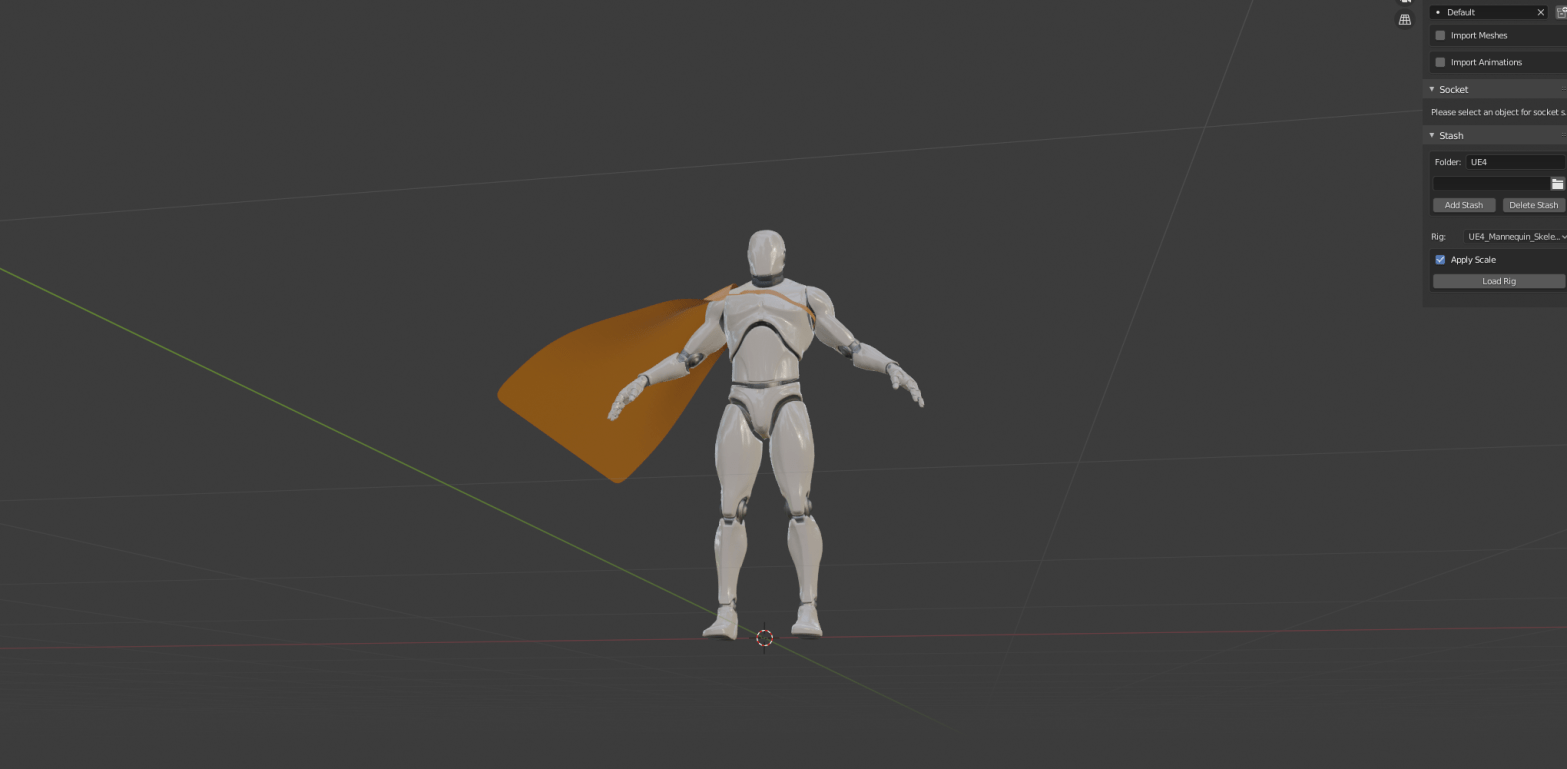Click the Load Rig button
The height and width of the screenshot is (769, 1567).
point(1498,281)
